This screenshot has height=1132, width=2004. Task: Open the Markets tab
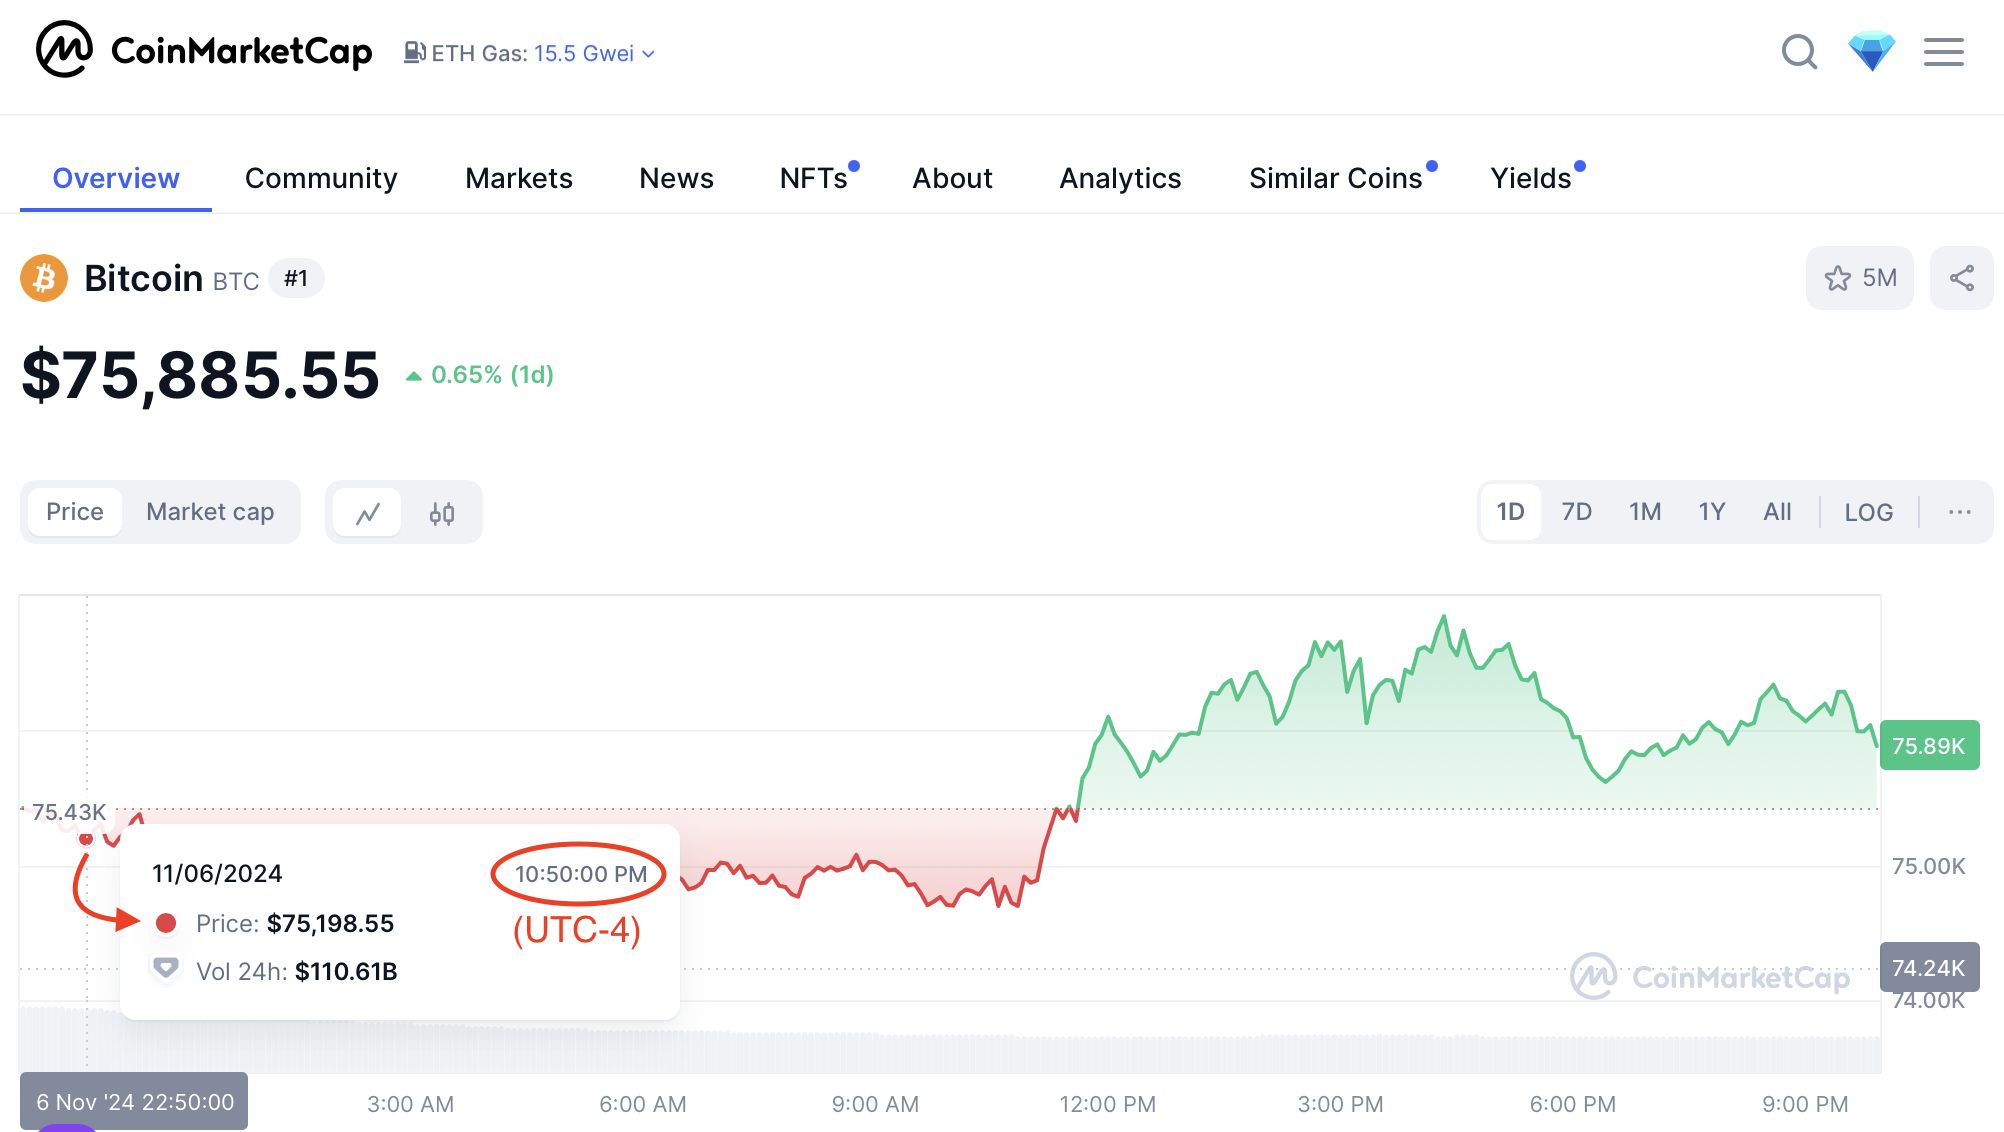click(519, 178)
